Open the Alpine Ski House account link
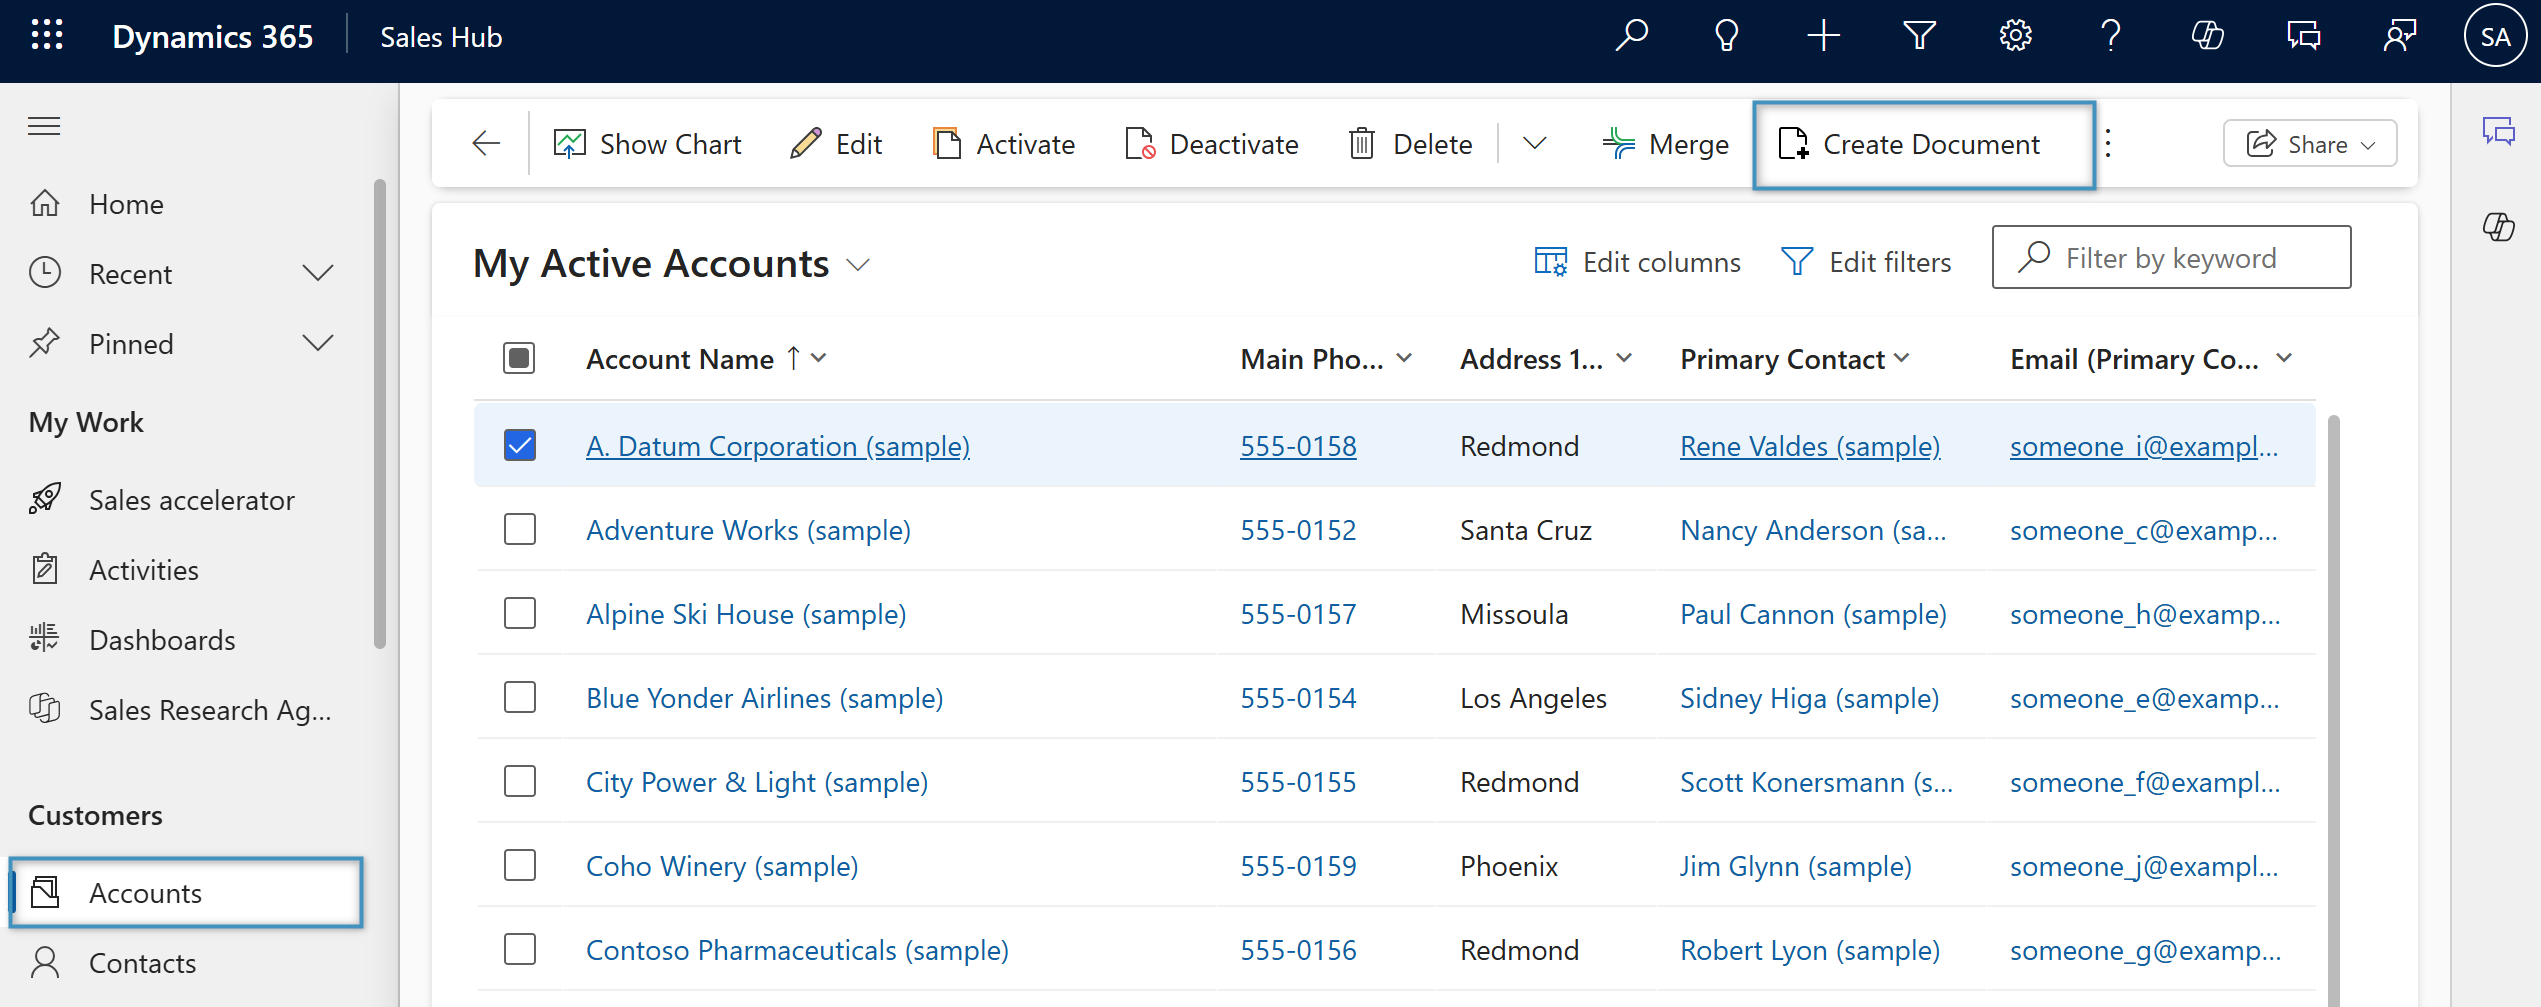Viewport: 2541px width, 1007px height. pyautogui.click(x=746, y=614)
